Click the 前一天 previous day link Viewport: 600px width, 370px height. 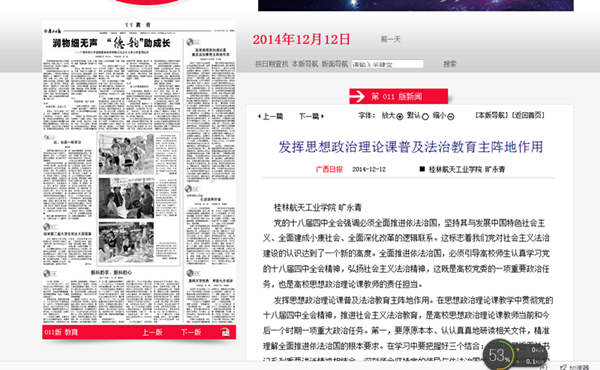(x=390, y=39)
